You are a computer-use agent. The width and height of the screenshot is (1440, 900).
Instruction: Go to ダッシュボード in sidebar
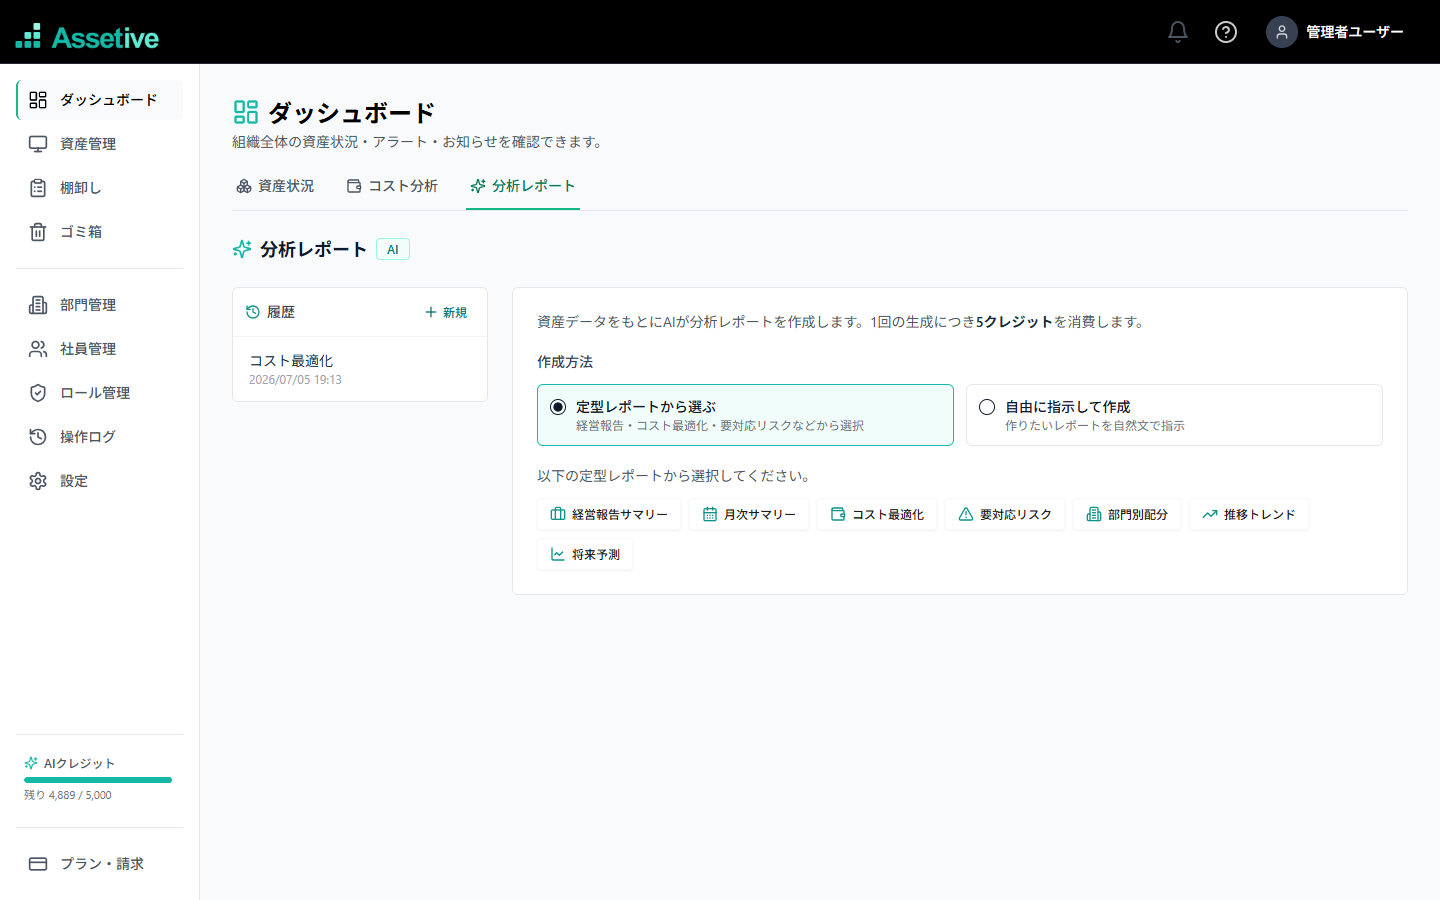(x=100, y=100)
